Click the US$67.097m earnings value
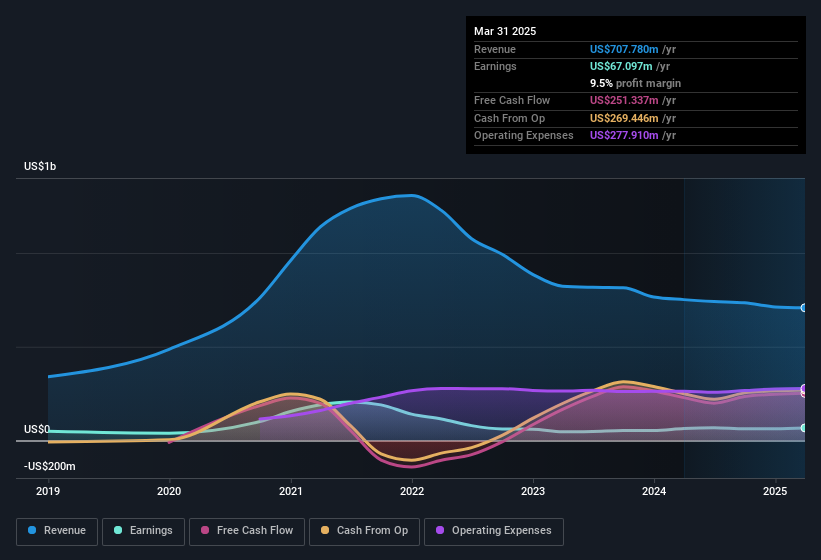The width and height of the screenshot is (821, 560). click(621, 66)
